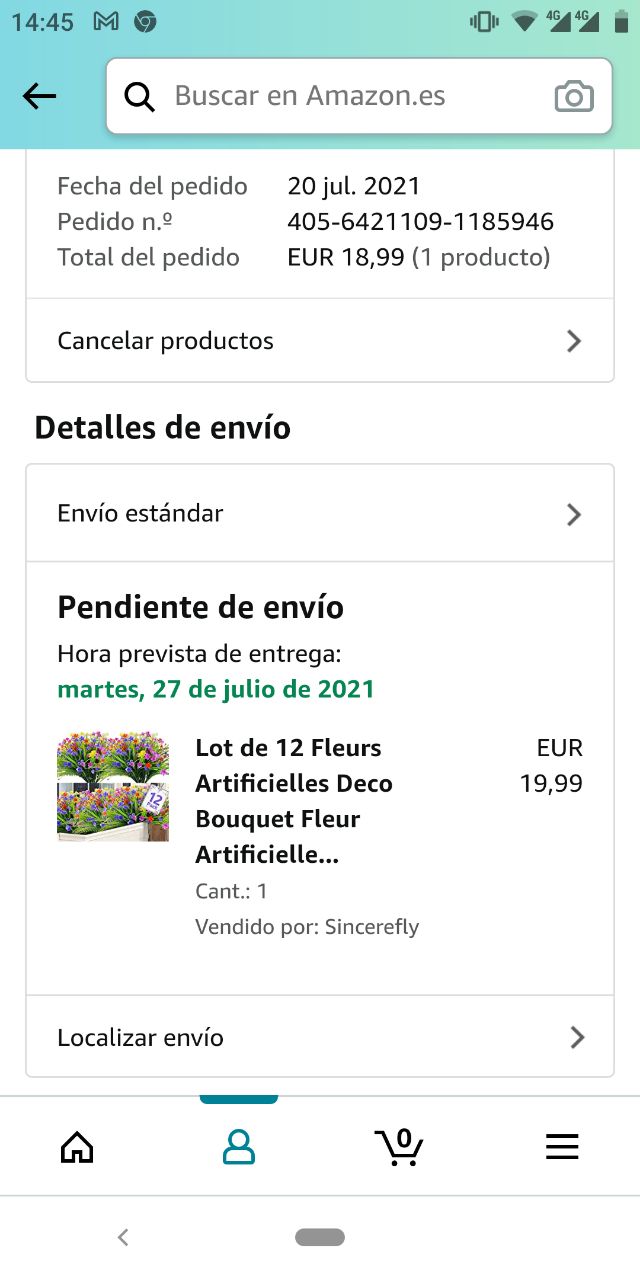Focus the Buscar en Amazon.es field
The width and height of the screenshot is (640, 1280).
point(340,96)
